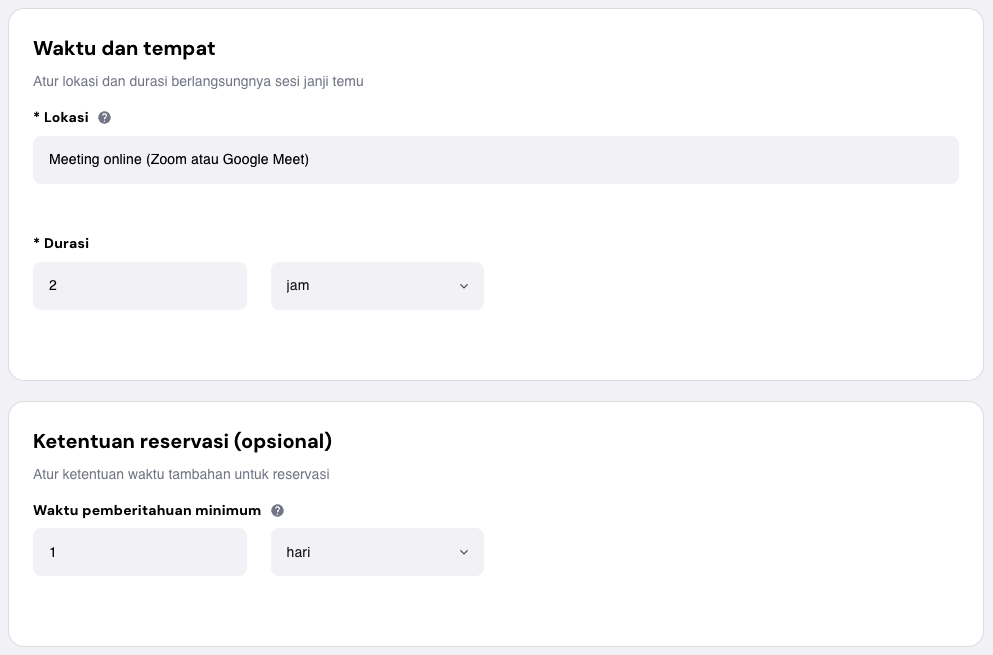
Task: Click the hari dropdown for minimum notice time
Action: point(377,552)
